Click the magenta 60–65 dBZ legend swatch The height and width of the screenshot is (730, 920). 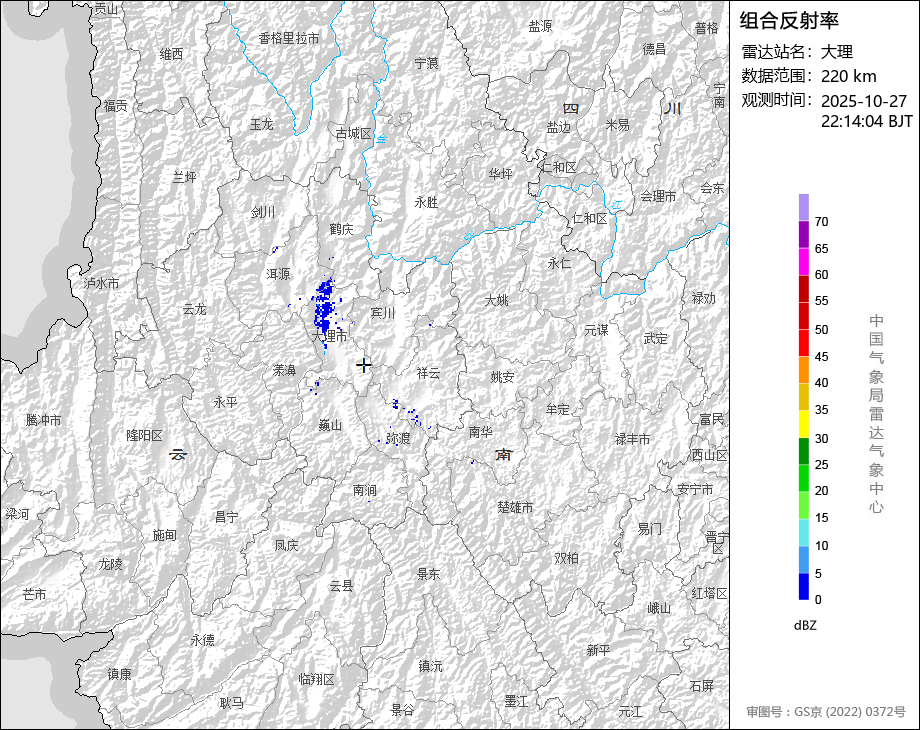point(803,262)
